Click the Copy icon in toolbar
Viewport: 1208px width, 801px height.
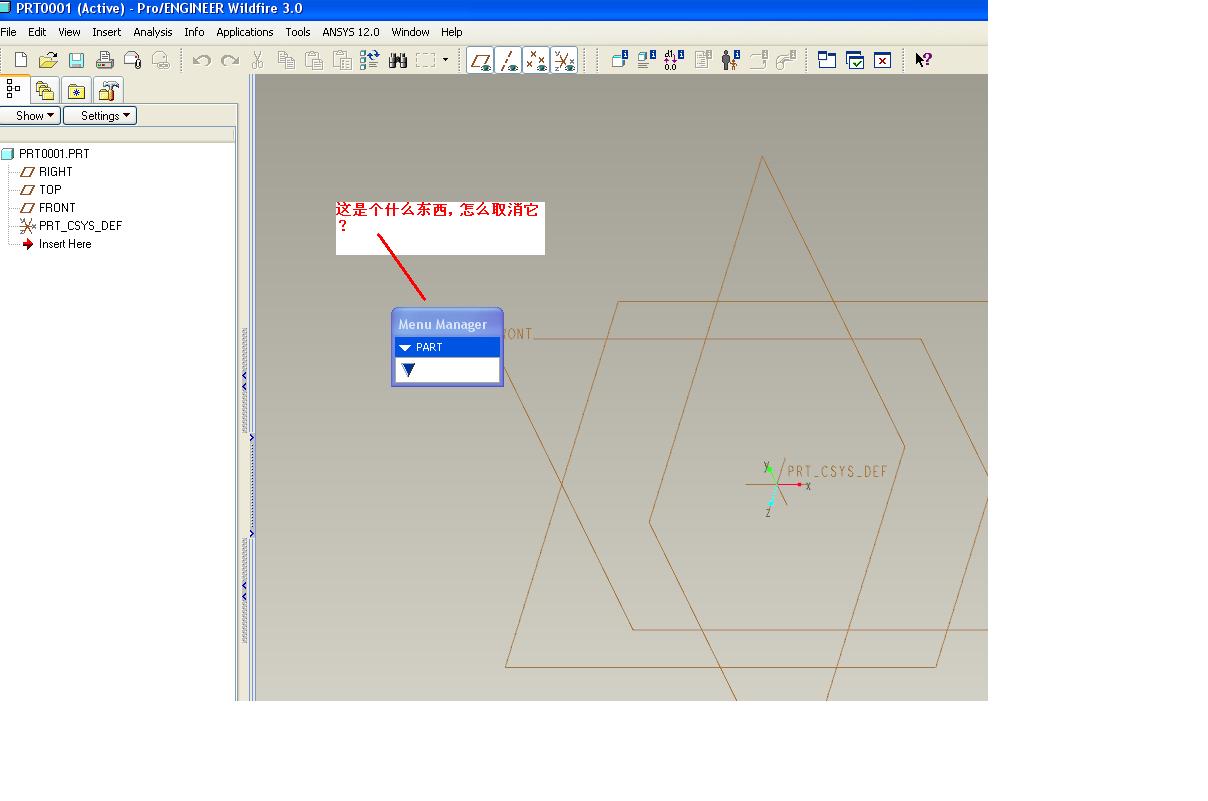[286, 60]
